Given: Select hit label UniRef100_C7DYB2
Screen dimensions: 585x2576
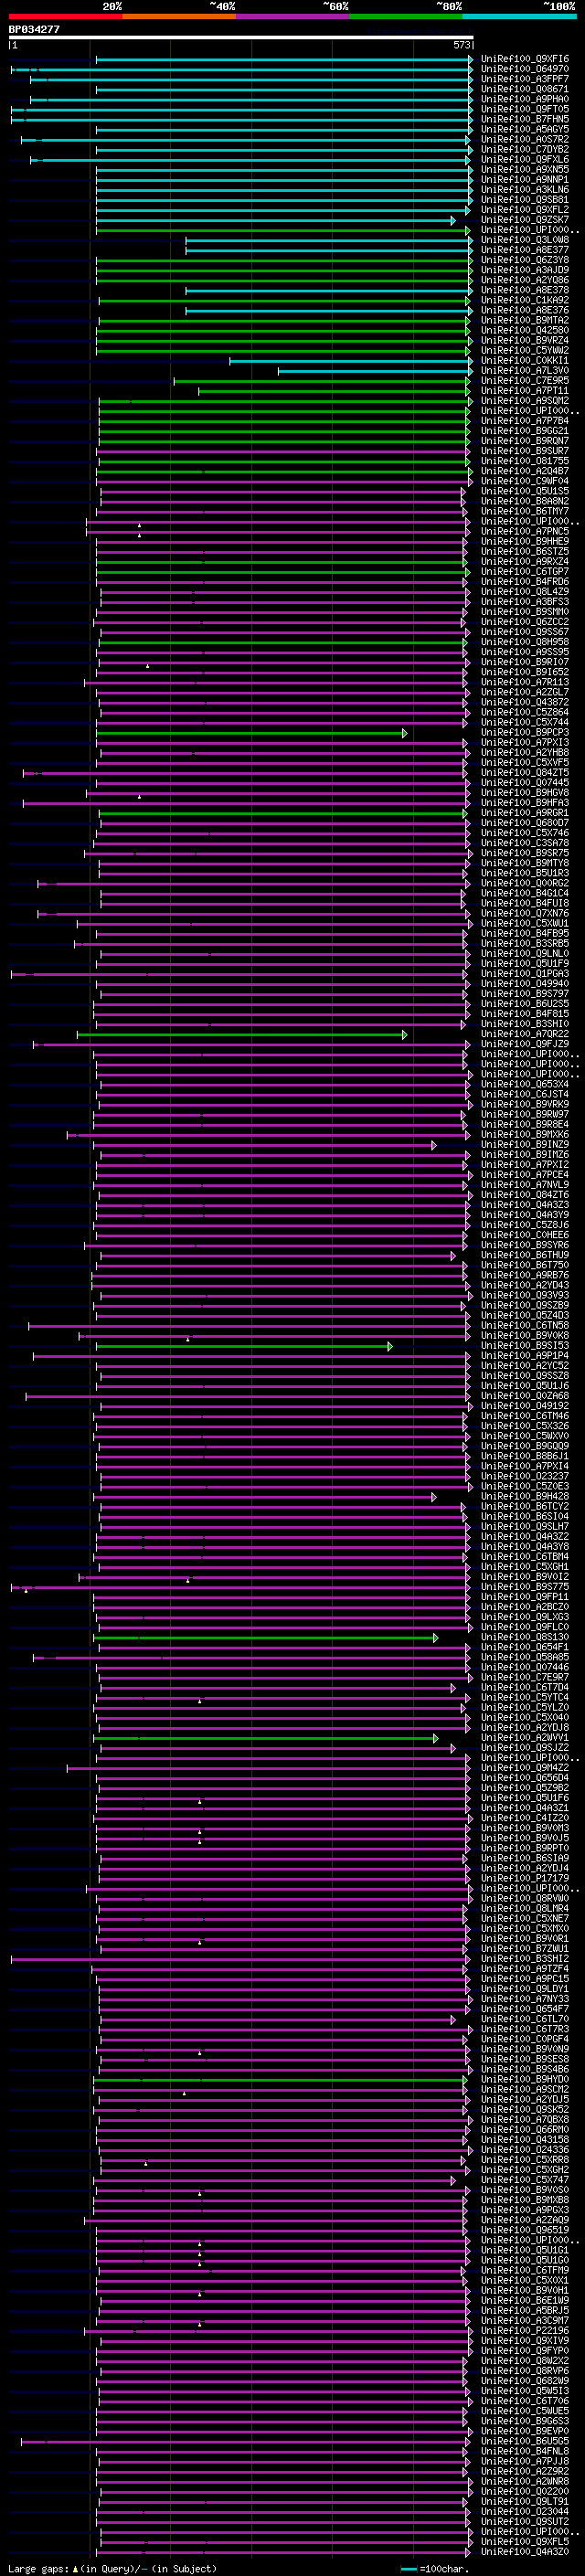Looking at the screenshot, I should 524,150.
